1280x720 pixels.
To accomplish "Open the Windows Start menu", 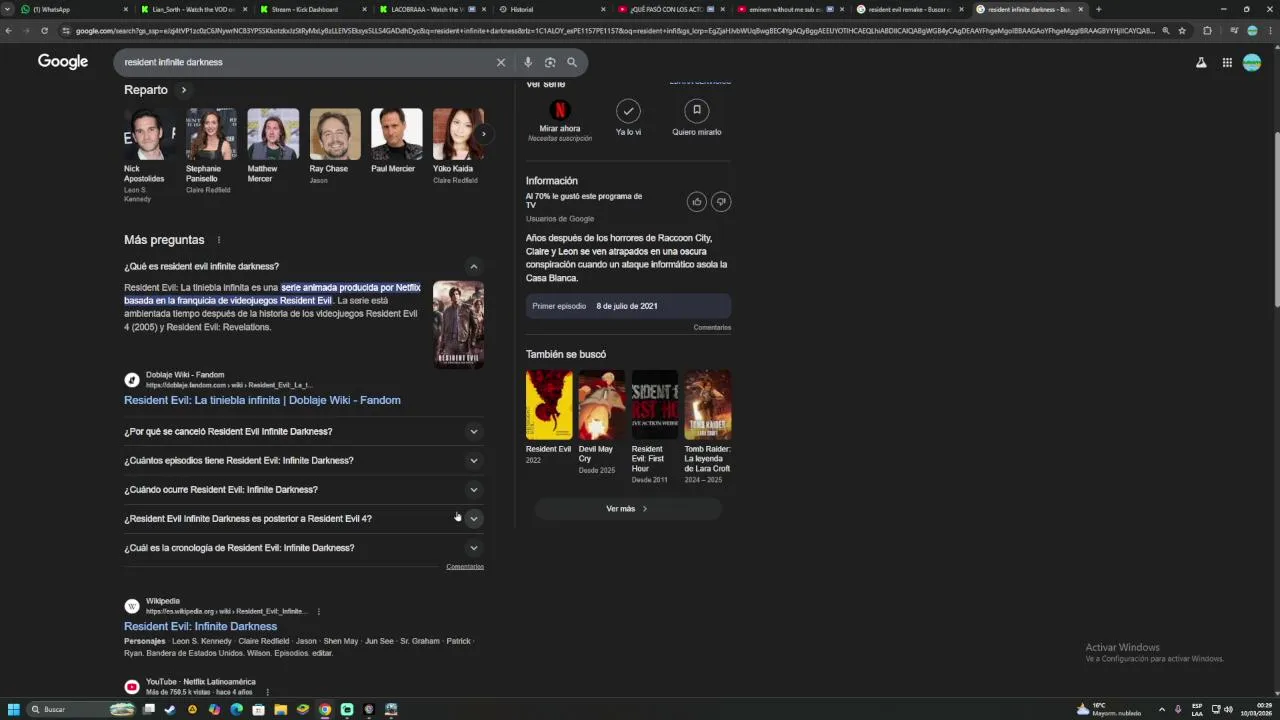I will 14,709.
